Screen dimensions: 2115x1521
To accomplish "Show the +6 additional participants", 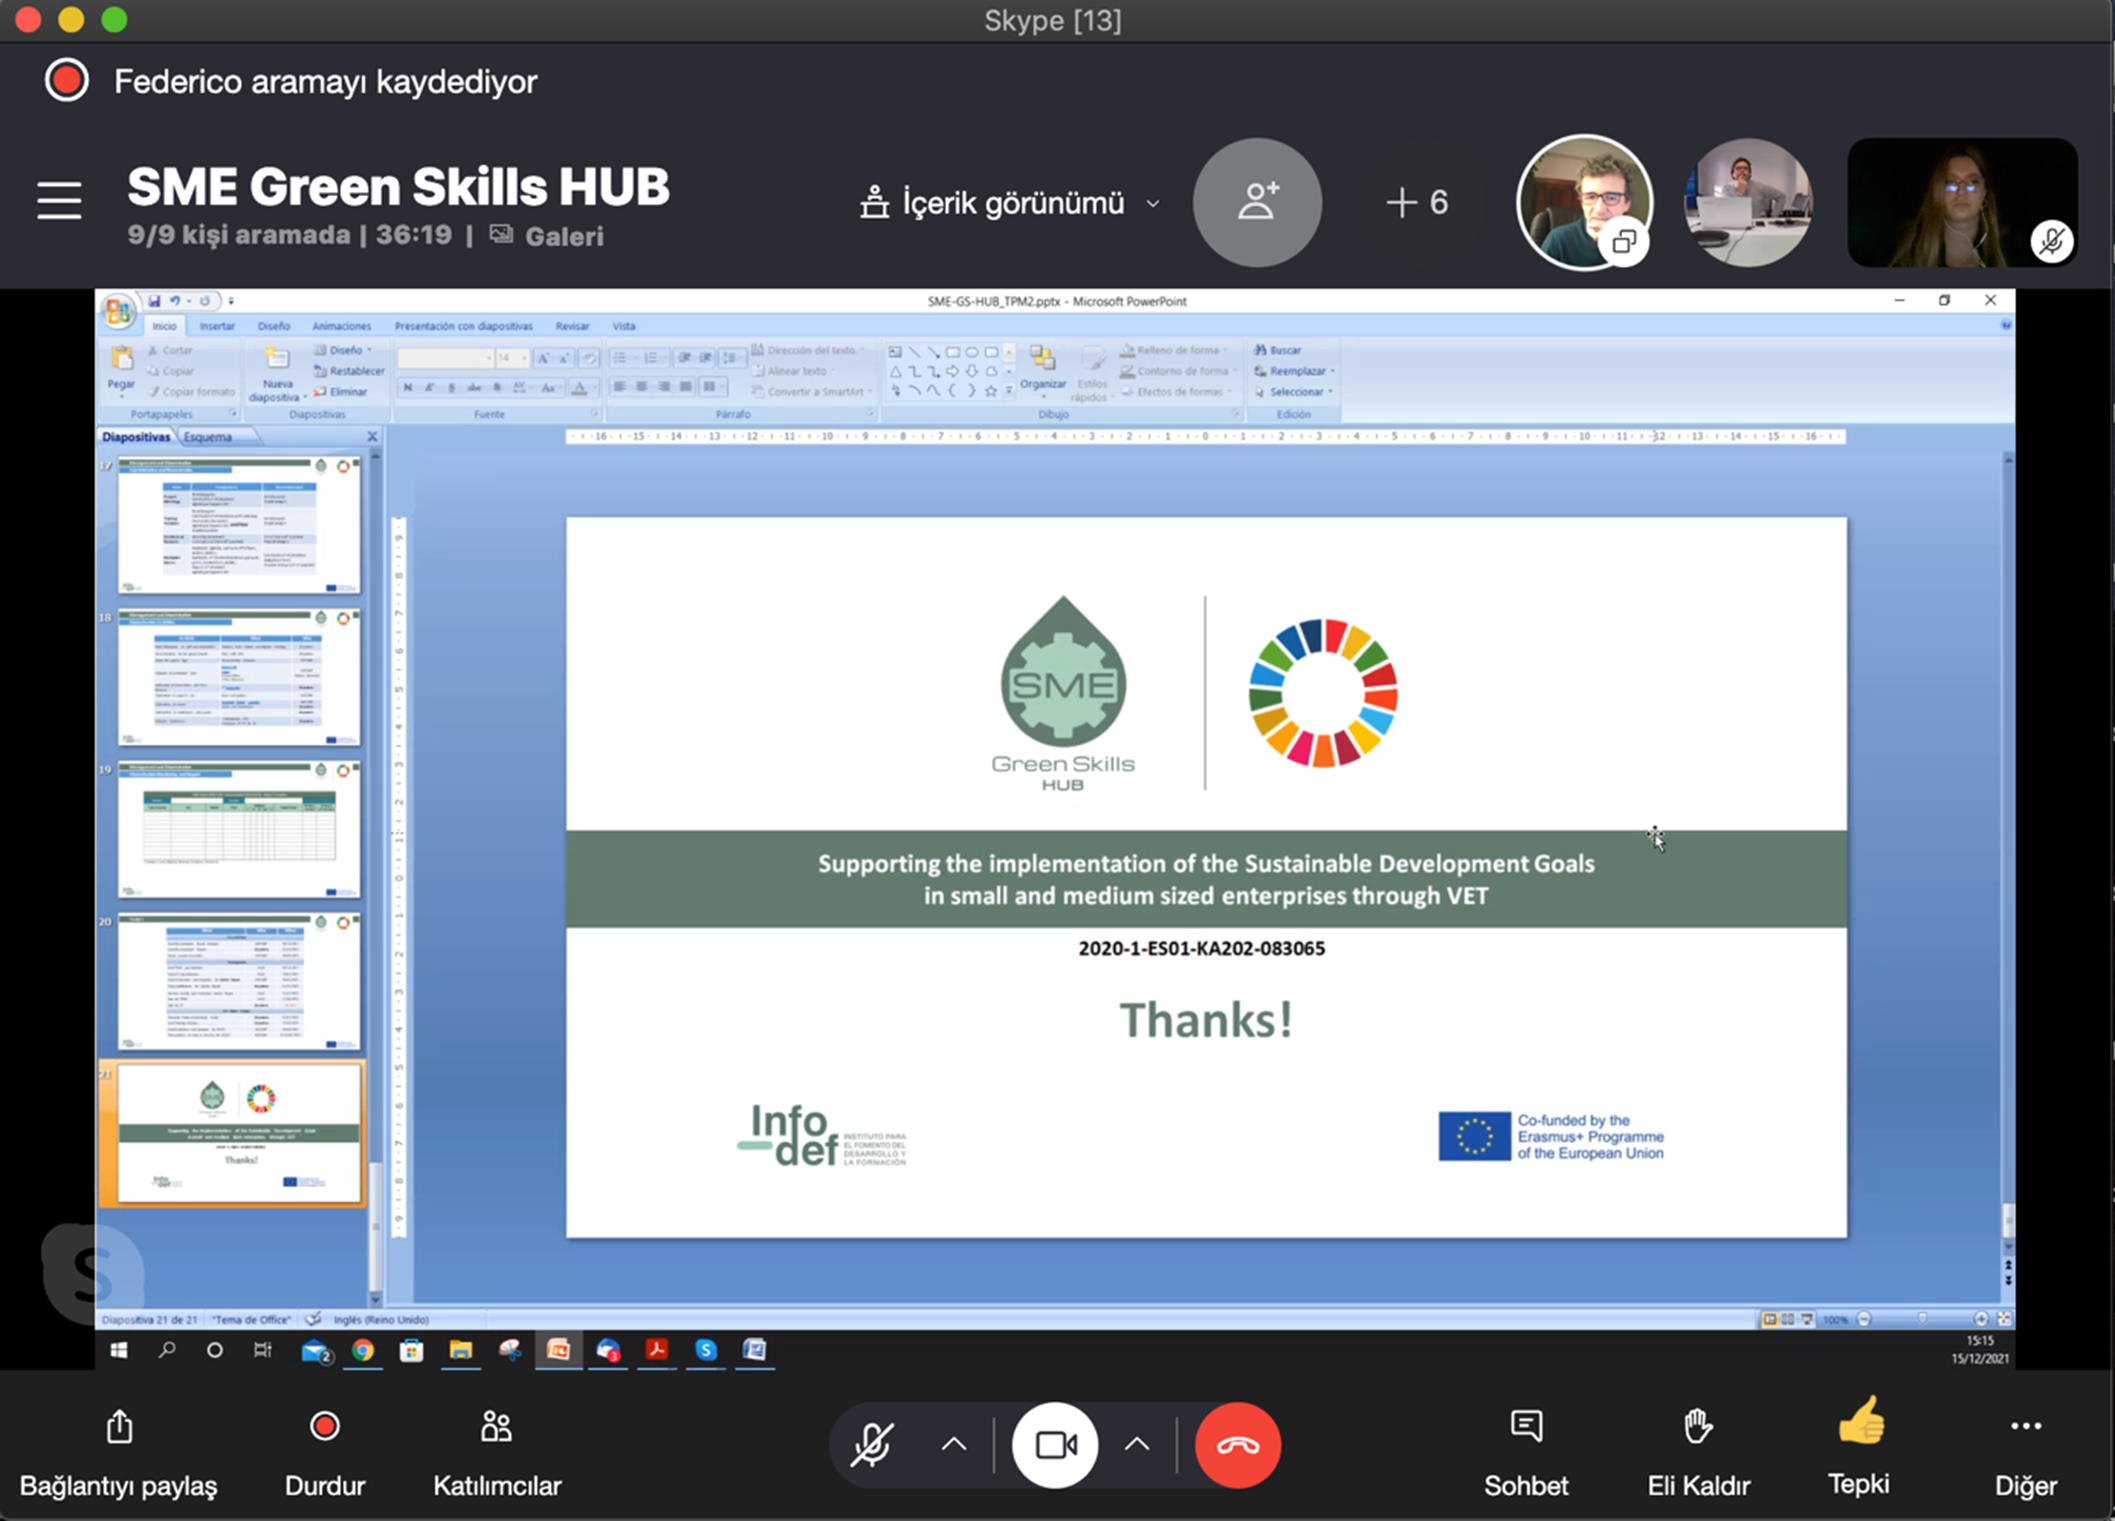I will point(1418,203).
